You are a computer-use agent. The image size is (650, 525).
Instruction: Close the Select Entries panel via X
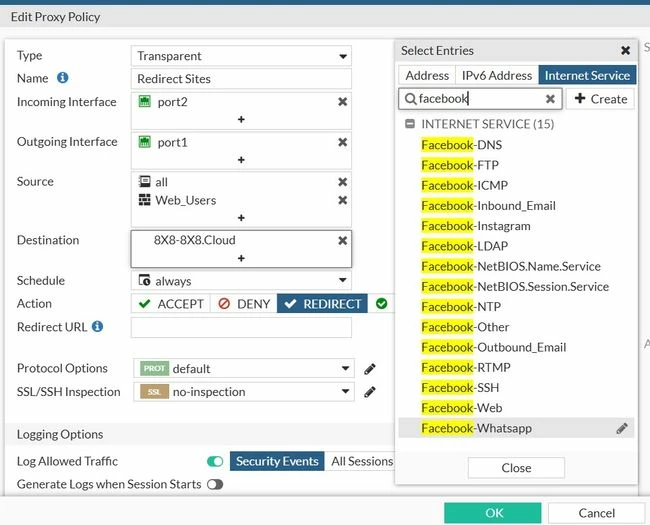pyautogui.click(x=626, y=51)
